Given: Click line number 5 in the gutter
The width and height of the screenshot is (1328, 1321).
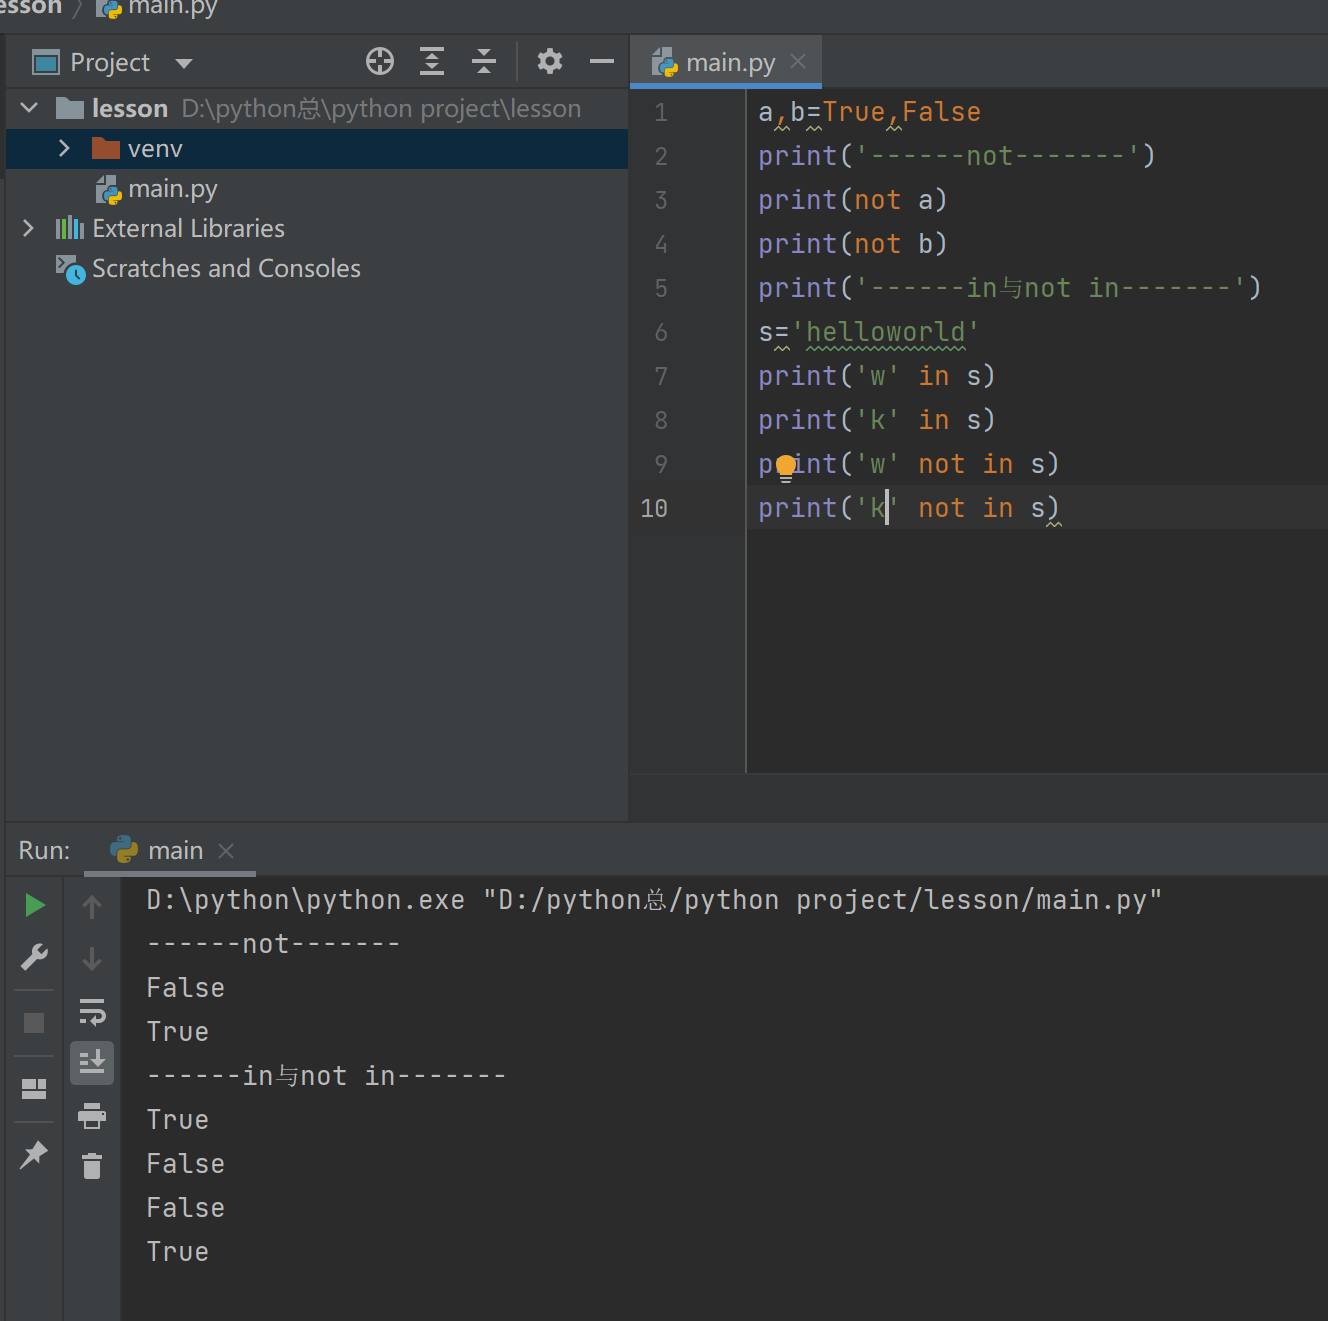Looking at the screenshot, I should pos(661,289).
